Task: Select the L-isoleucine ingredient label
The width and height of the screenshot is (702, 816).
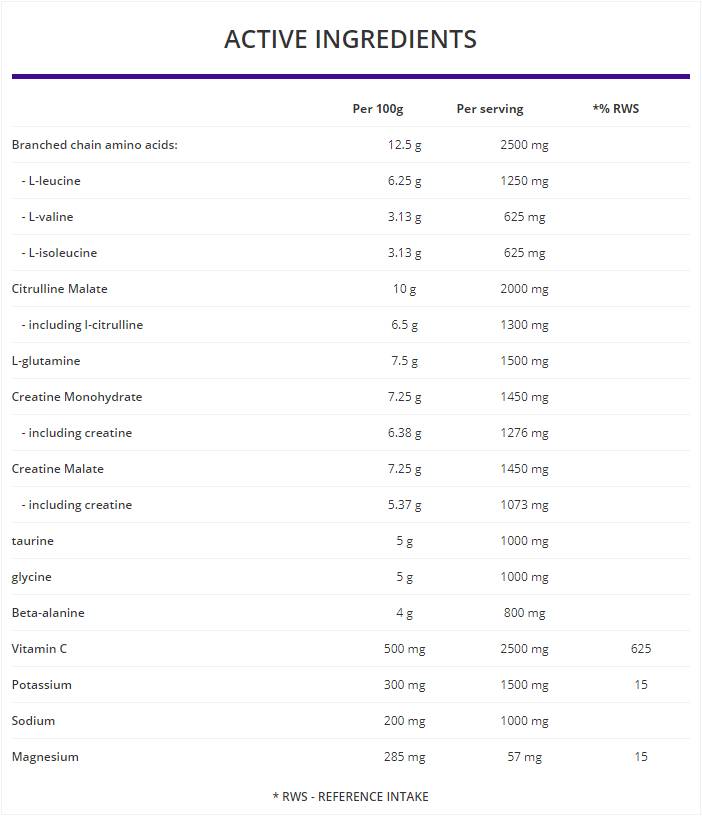Action: [x=62, y=253]
